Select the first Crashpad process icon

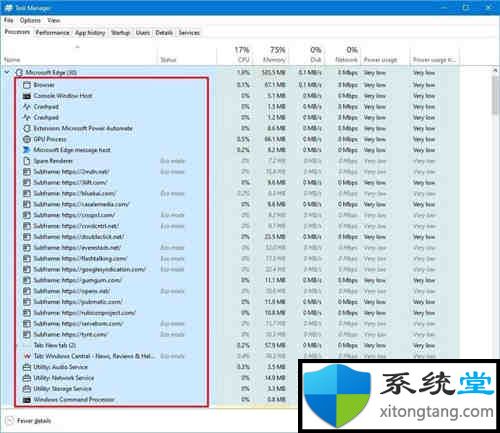click(27, 107)
